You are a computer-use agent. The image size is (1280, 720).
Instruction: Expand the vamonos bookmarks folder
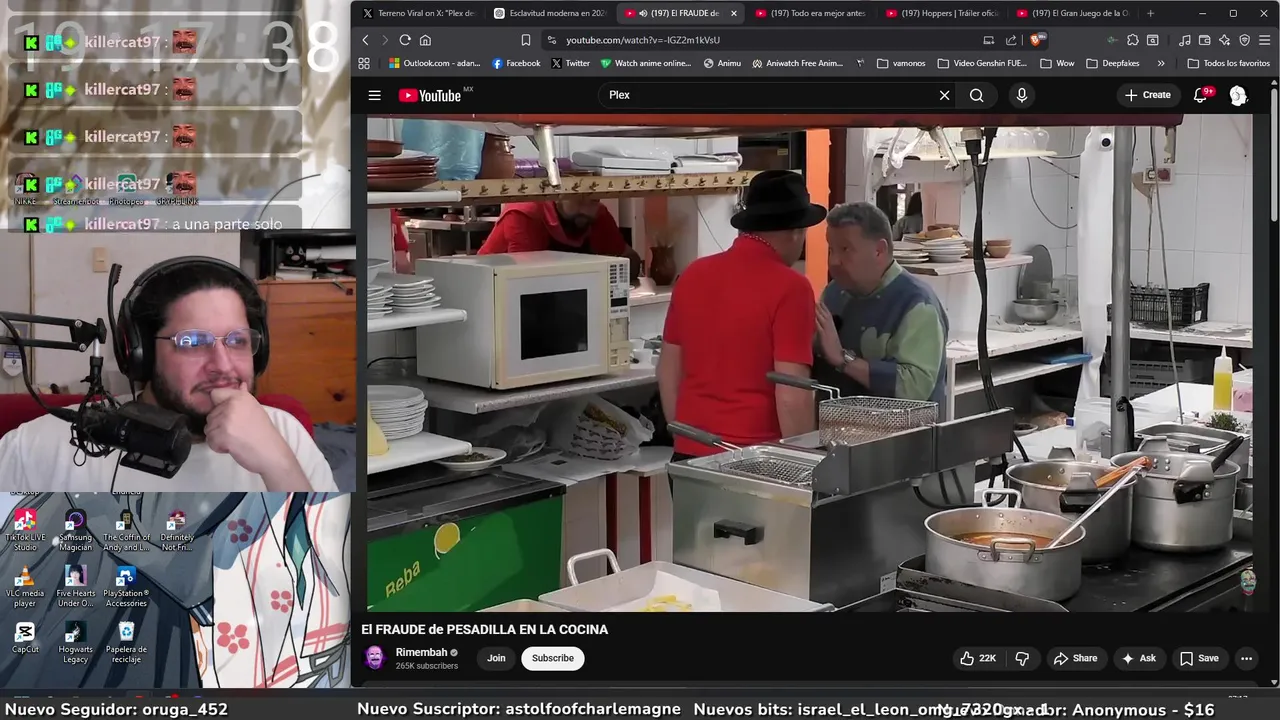901,63
